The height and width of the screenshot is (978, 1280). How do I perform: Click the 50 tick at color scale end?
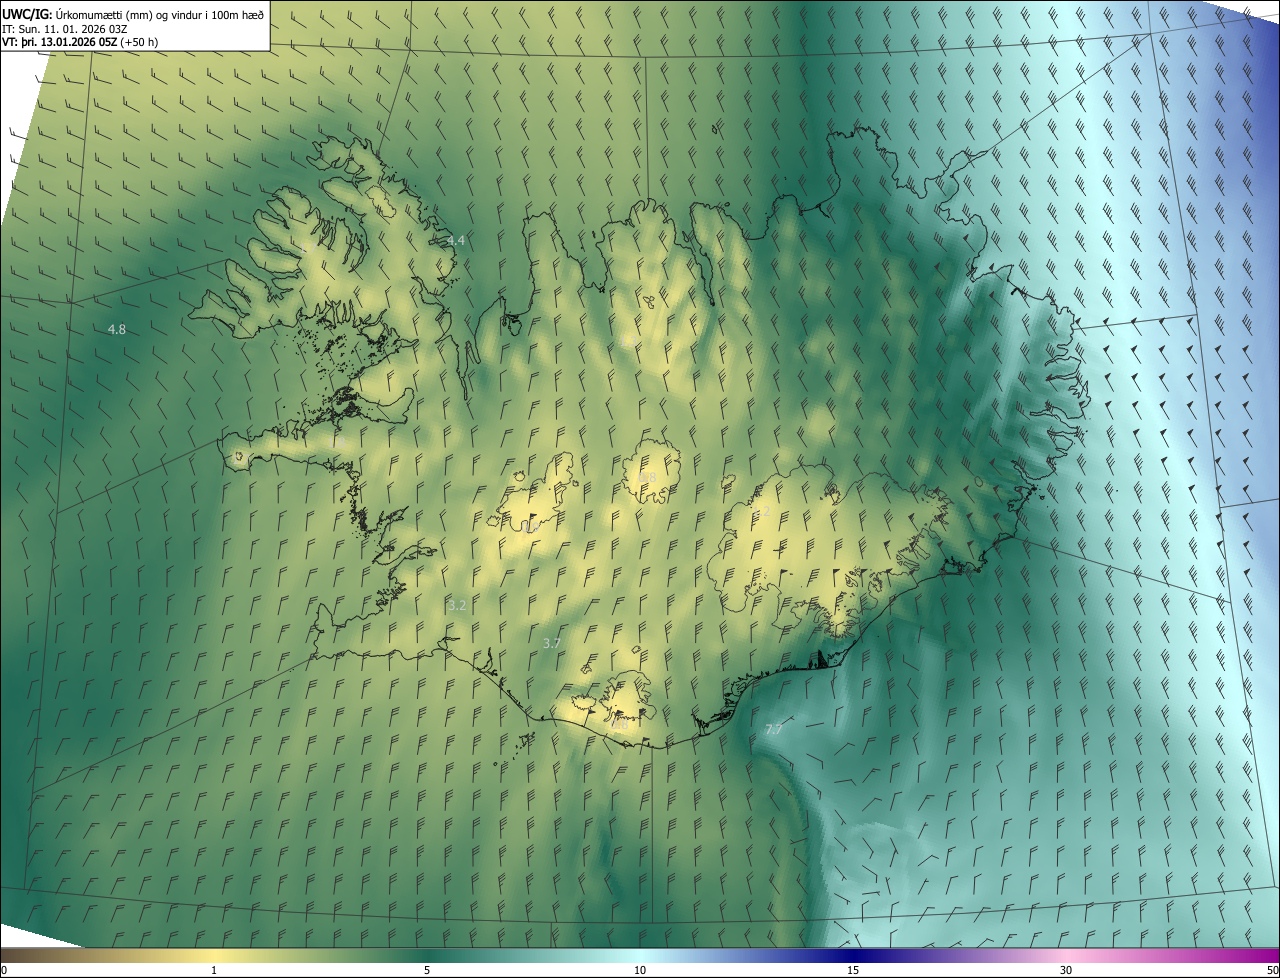pyautogui.click(x=1272, y=971)
